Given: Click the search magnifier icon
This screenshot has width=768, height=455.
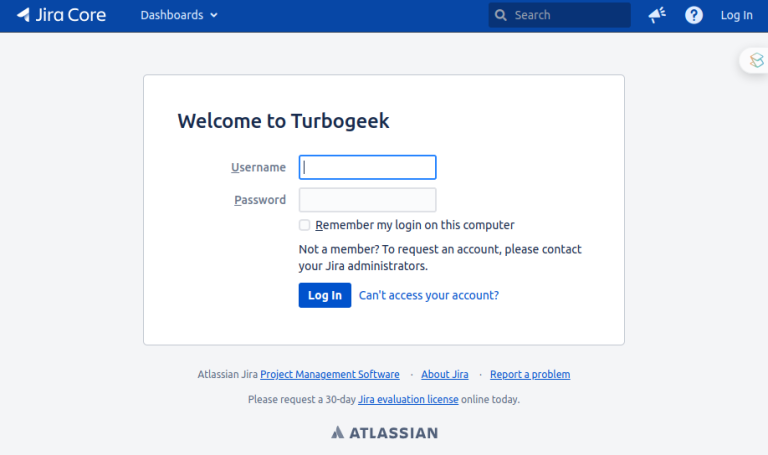Looking at the screenshot, I should coord(500,15).
